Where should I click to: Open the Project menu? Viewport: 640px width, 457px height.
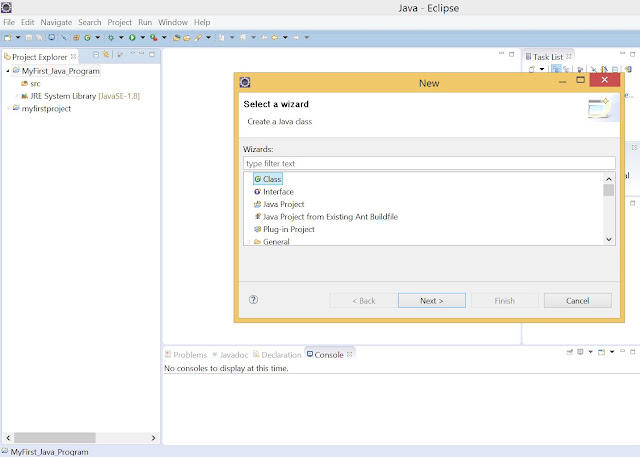120,22
